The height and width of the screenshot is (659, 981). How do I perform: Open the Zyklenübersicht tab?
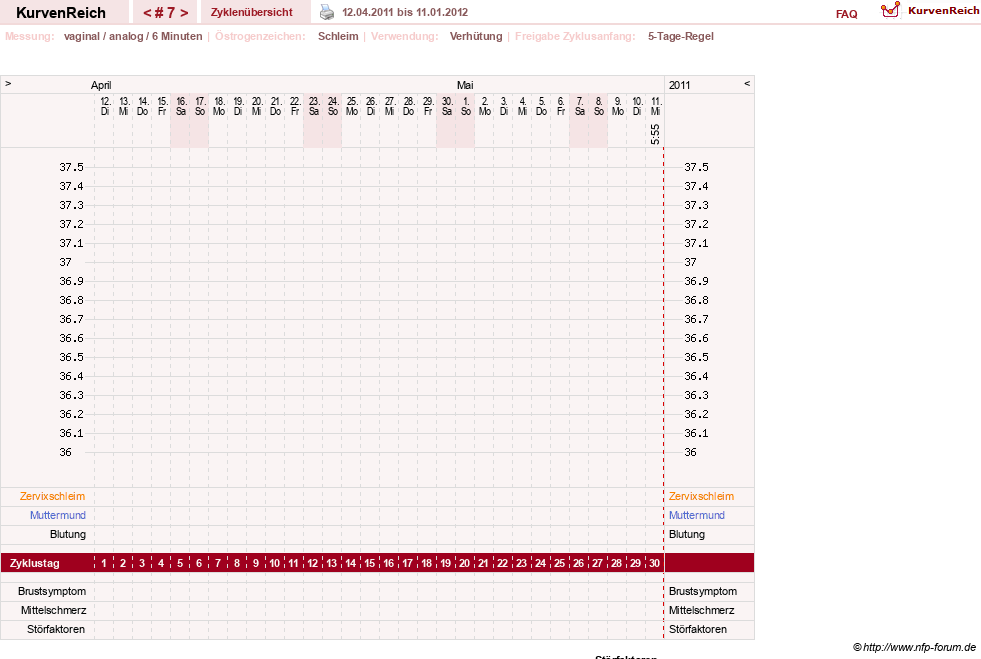click(252, 12)
